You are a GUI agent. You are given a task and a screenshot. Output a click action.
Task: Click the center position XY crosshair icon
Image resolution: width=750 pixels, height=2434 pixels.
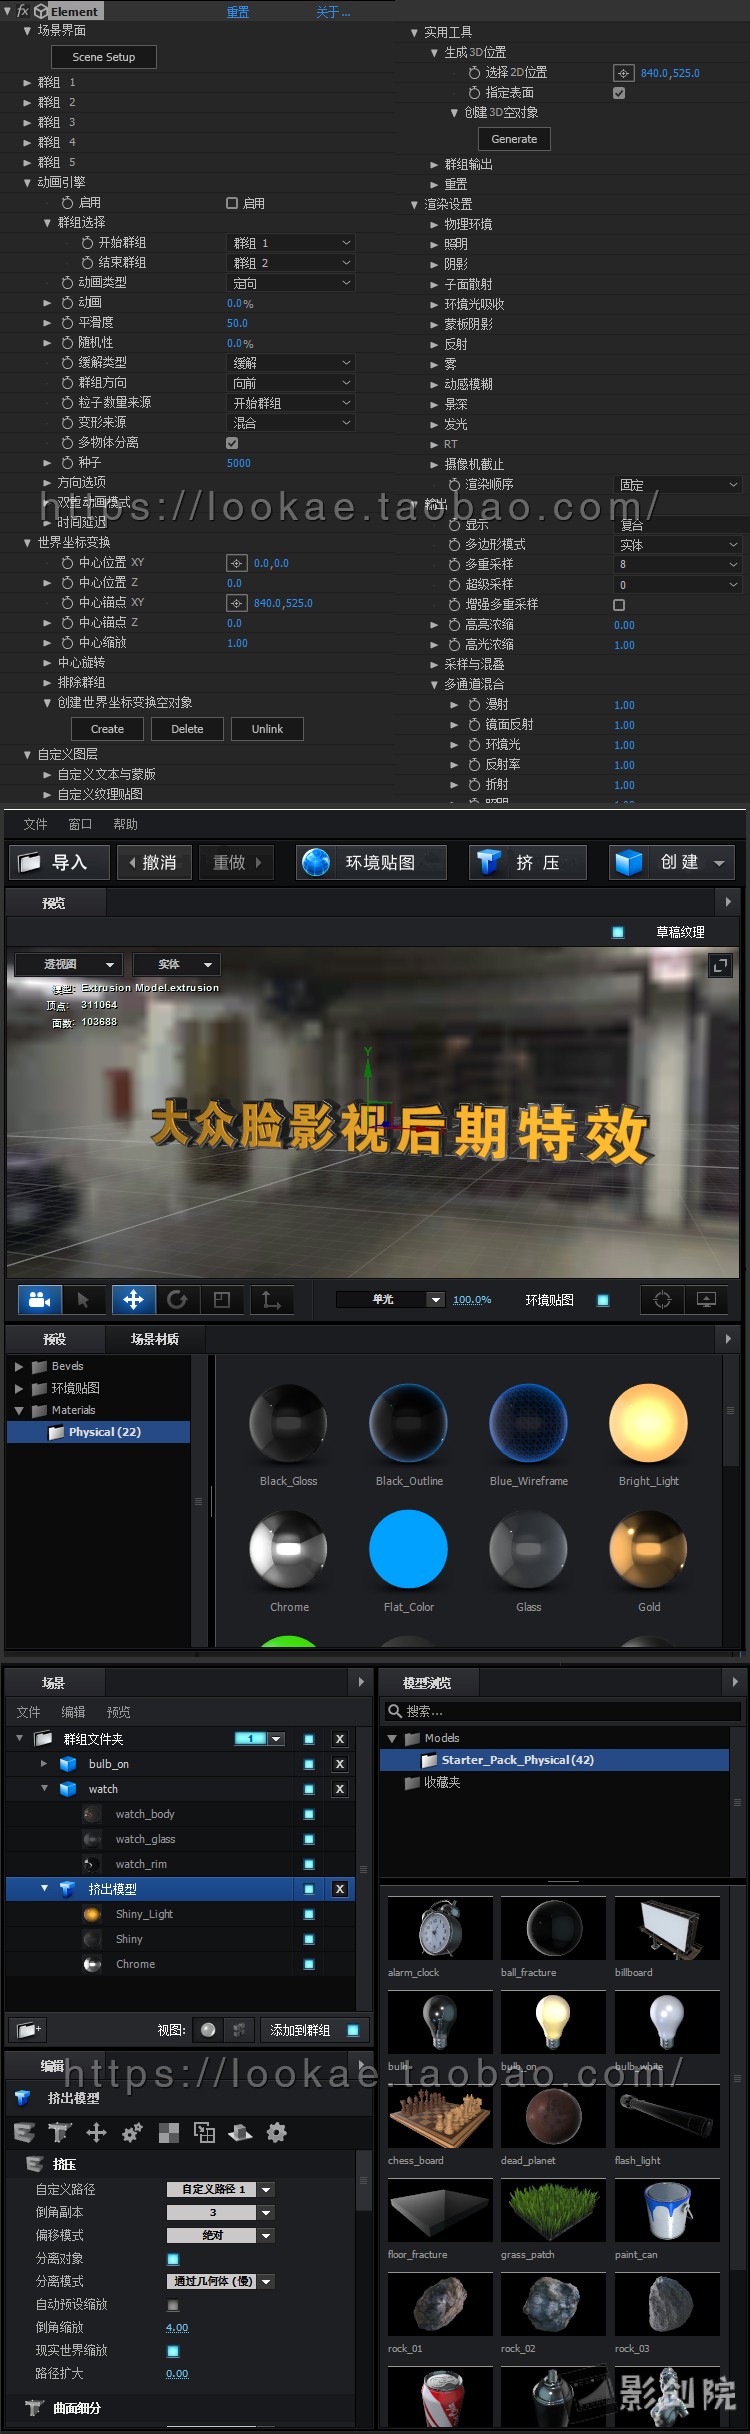(237, 563)
